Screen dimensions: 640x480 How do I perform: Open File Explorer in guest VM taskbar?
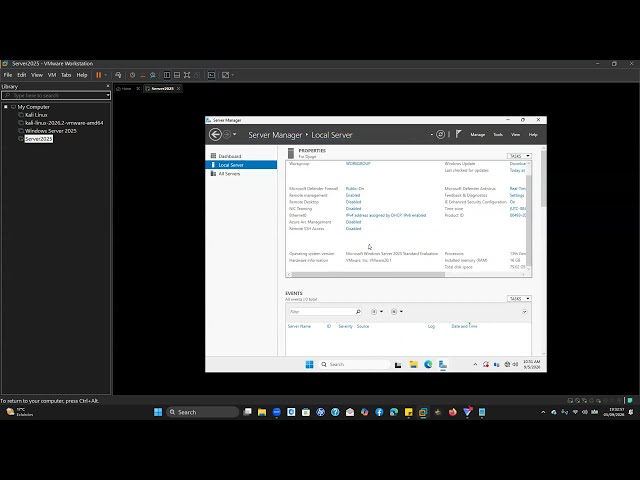413,364
